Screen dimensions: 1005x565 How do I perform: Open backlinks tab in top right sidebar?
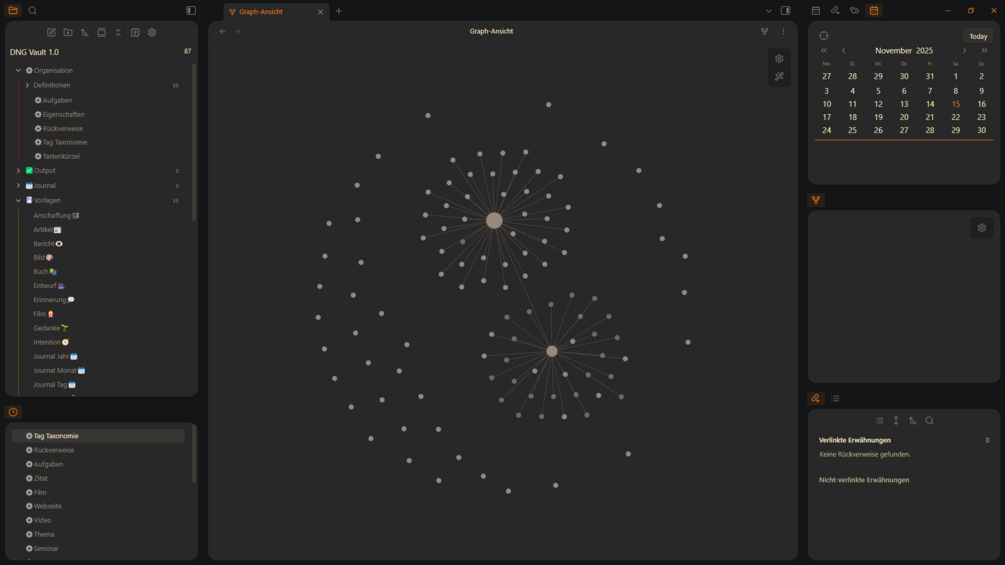pos(835,10)
